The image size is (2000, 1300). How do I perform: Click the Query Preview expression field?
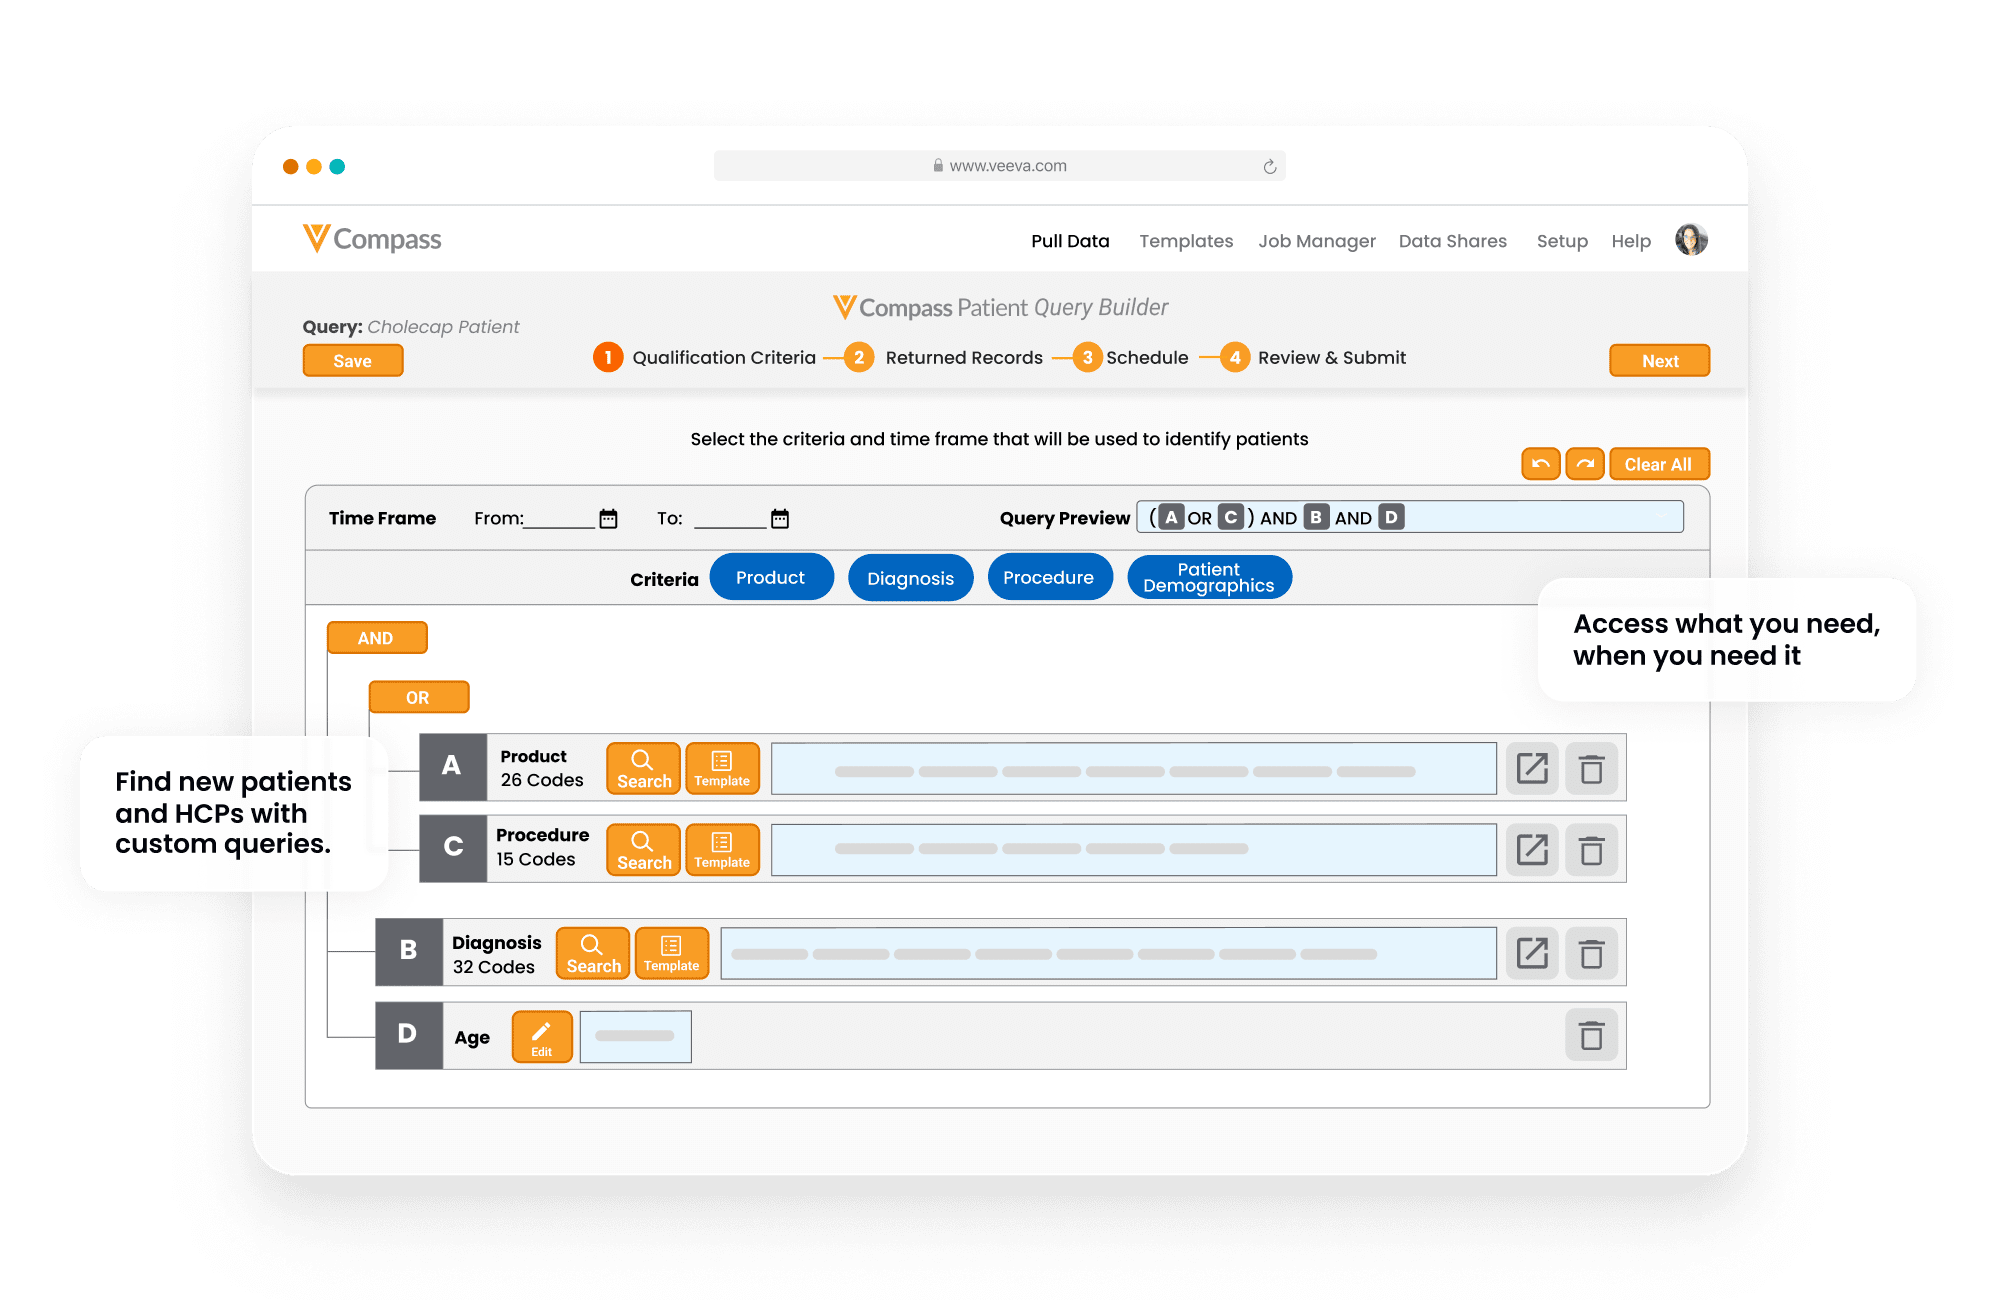click(x=1410, y=517)
